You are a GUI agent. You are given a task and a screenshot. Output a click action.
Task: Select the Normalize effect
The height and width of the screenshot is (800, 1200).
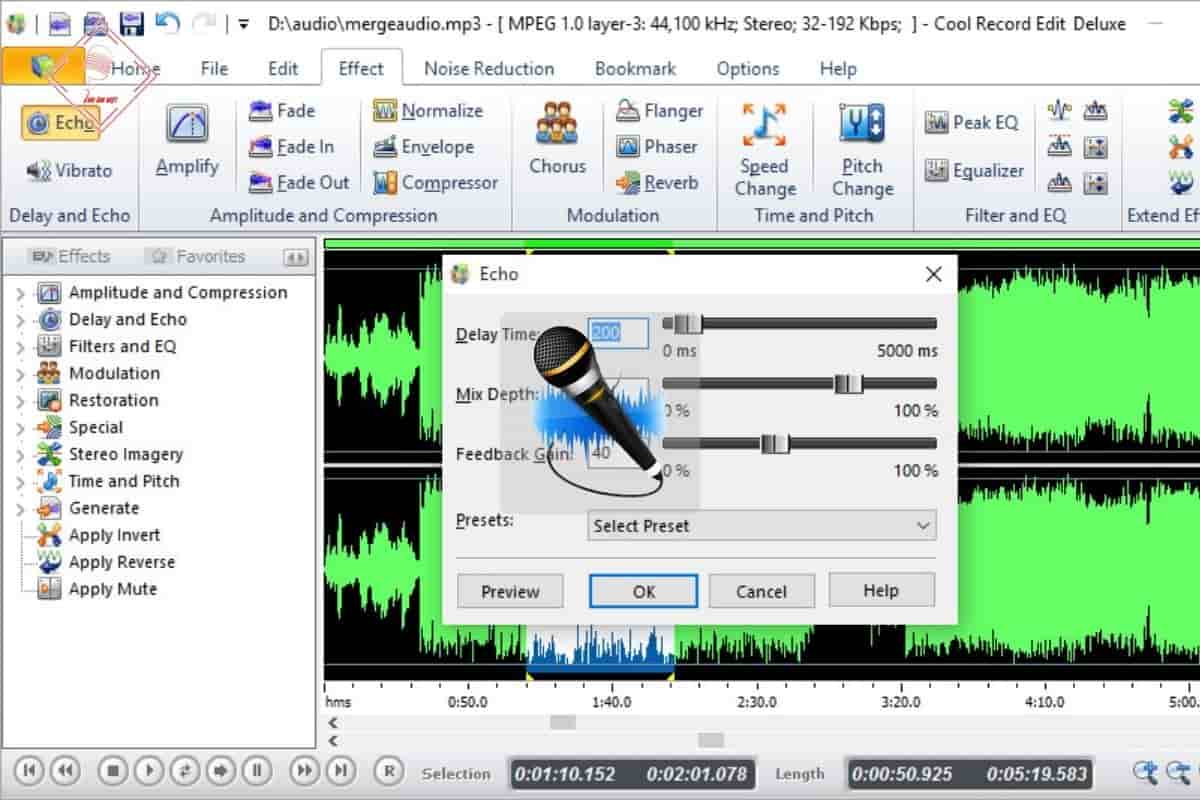[x=433, y=110]
